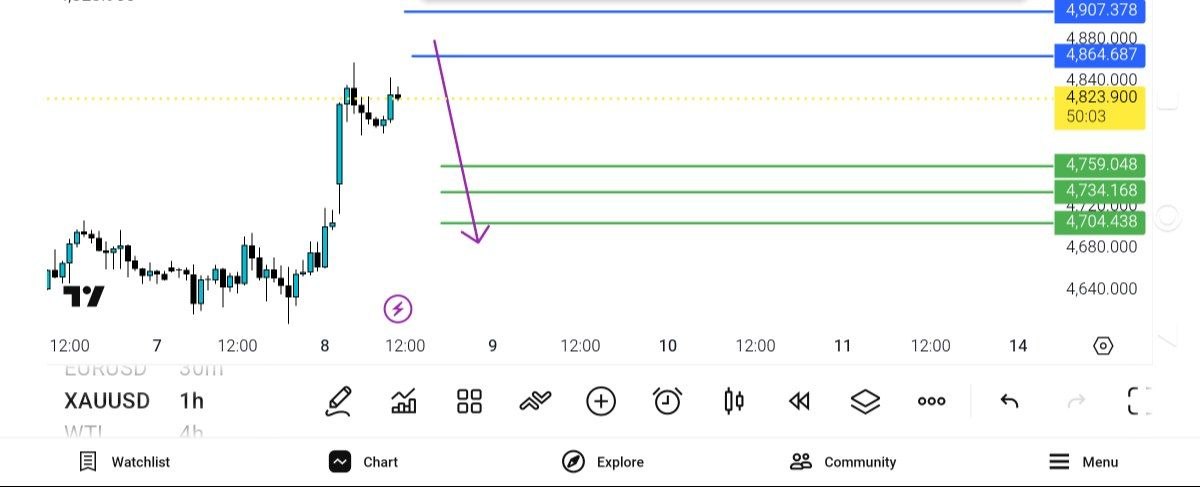
Task: Open the Menu tab
Action: point(1084,462)
